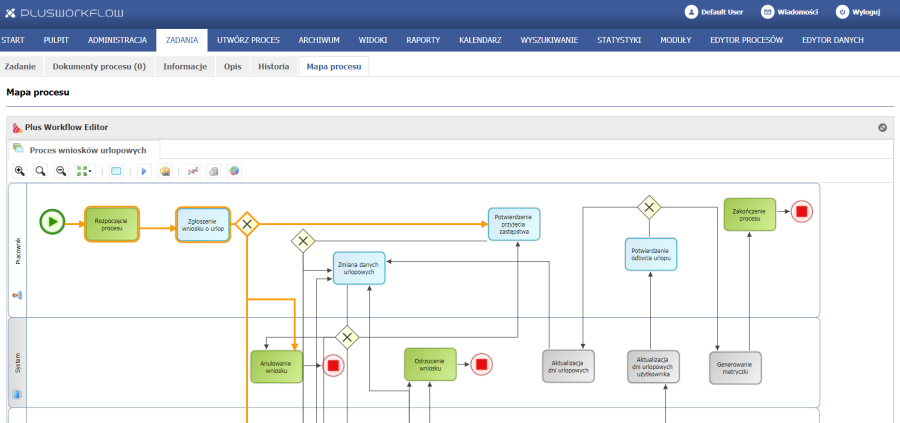The height and width of the screenshot is (423, 900).
Task: Open the Dokumenty procesu (0) tab
Action: point(99,67)
